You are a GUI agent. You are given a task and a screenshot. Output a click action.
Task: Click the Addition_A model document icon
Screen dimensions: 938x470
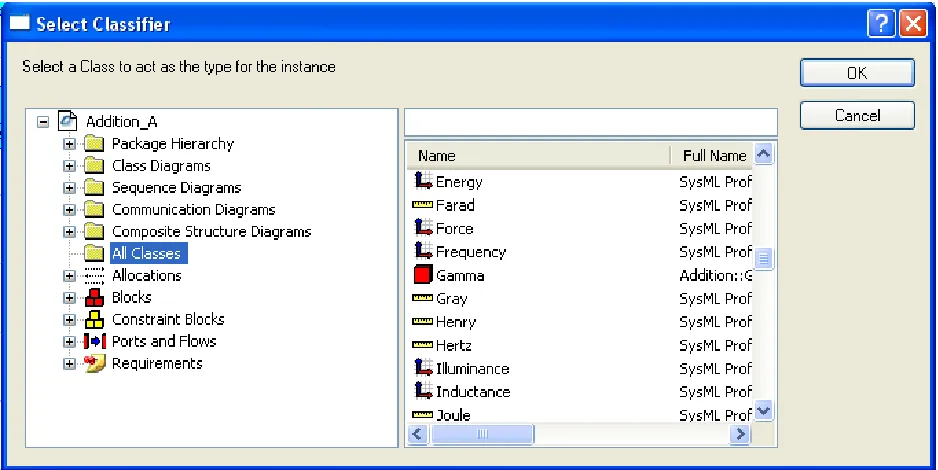coord(68,121)
